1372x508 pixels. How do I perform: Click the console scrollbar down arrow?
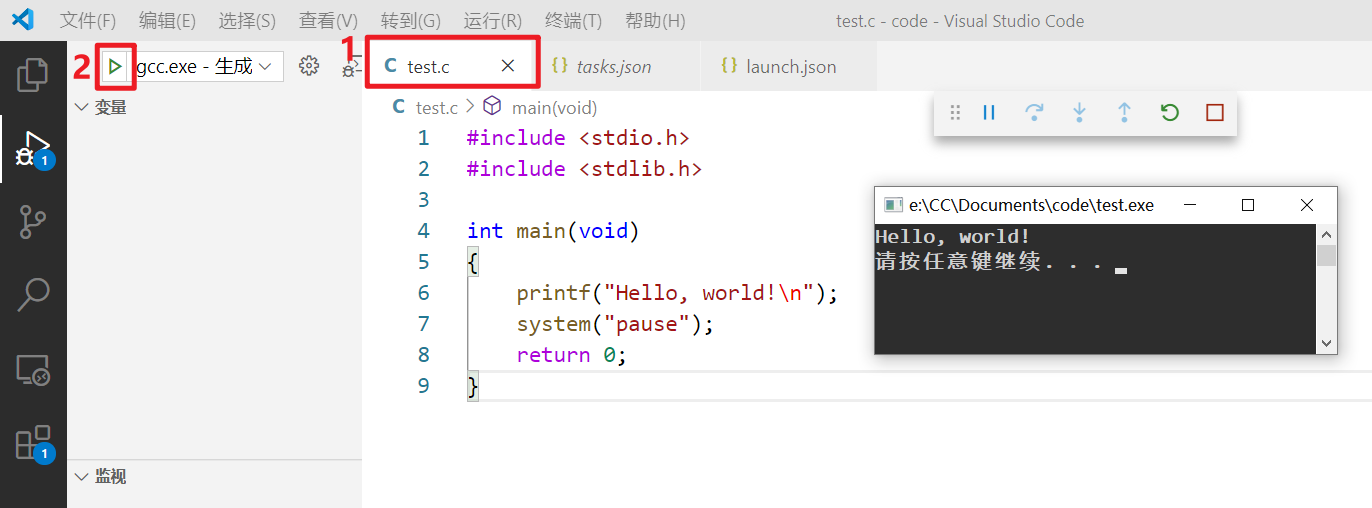pos(1327,343)
